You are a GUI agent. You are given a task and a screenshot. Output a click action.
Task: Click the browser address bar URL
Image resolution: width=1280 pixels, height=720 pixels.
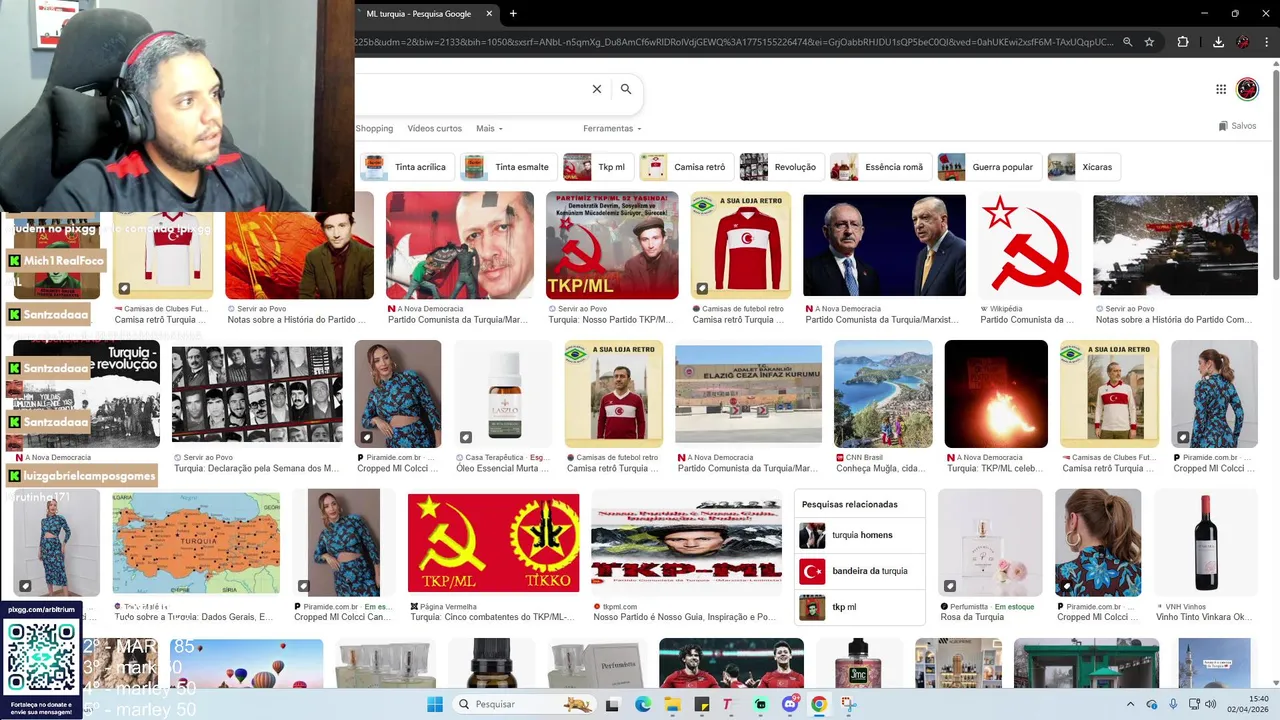coord(735,42)
